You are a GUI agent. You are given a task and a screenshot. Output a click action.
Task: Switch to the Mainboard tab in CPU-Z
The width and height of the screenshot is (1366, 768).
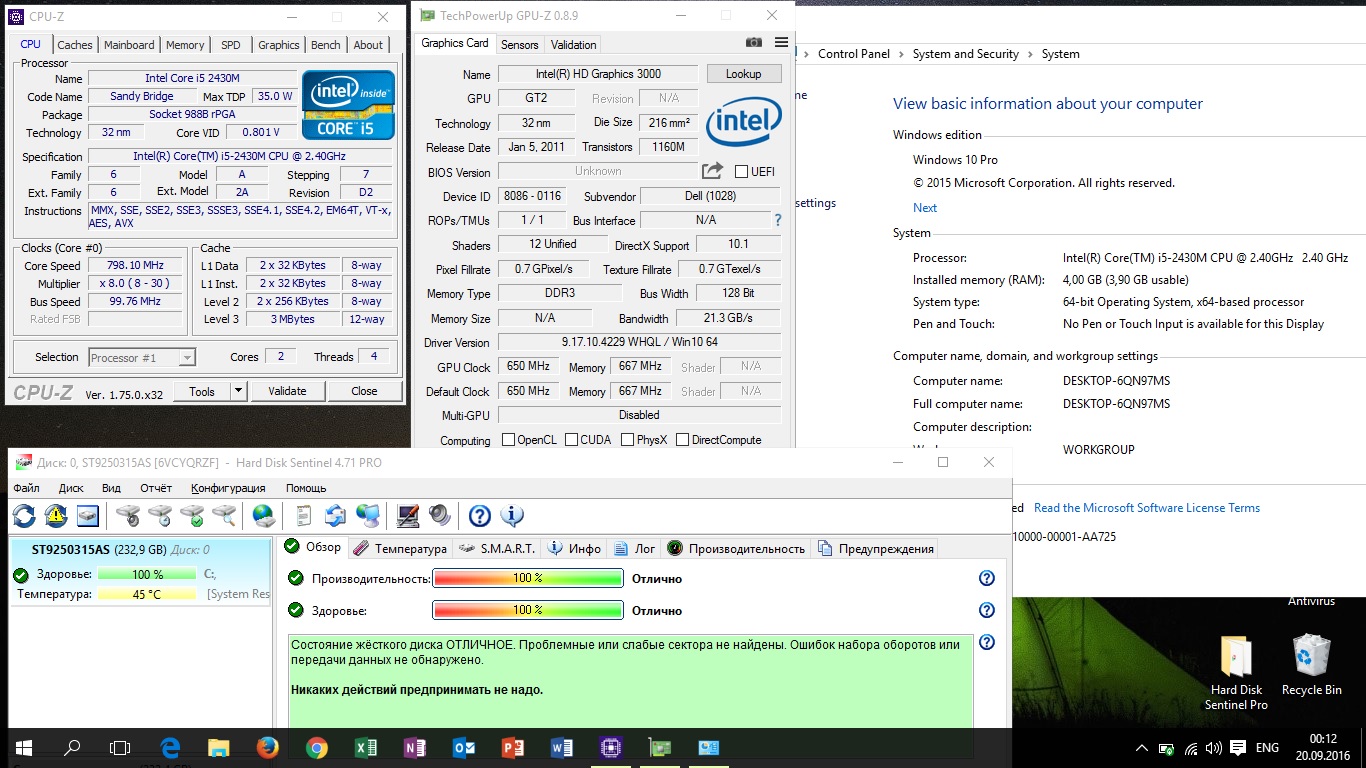tap(129, 45)
